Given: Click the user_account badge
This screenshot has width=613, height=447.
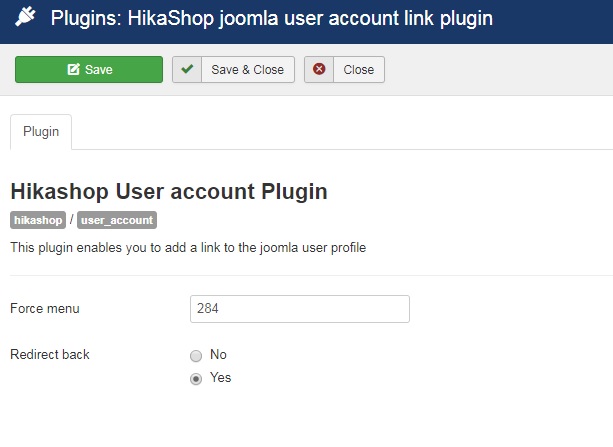Looking at the screenshot, I should click(117, 220).
